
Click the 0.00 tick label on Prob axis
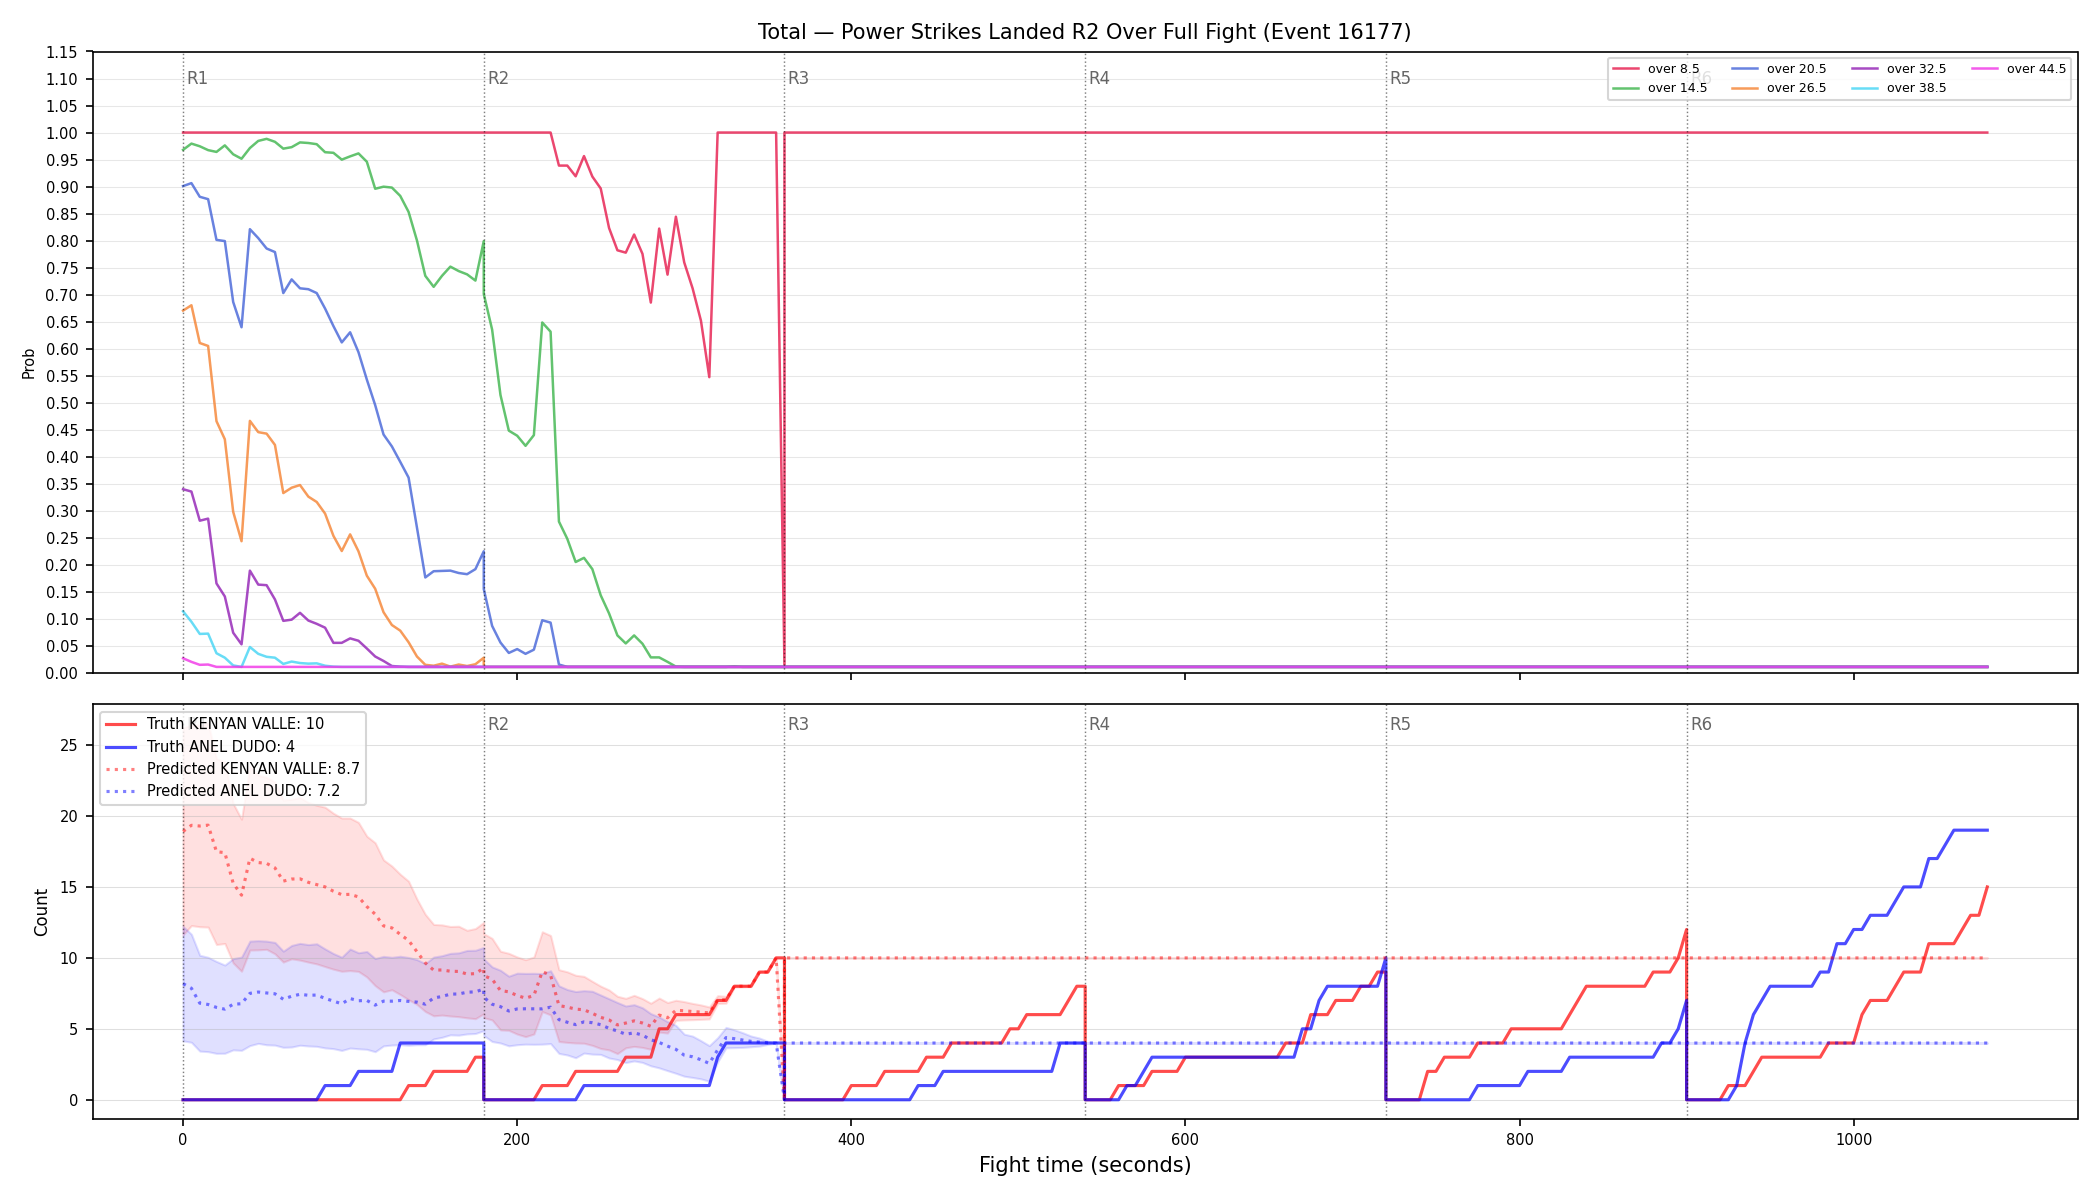(62, 673)
